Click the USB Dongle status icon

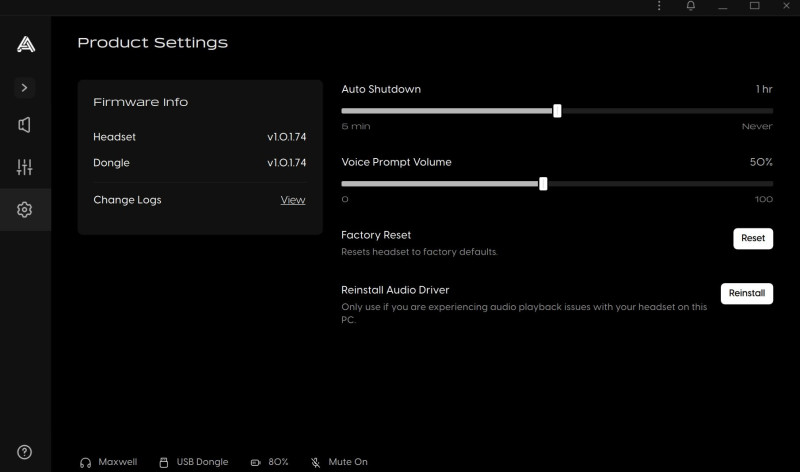click(164, 462)
